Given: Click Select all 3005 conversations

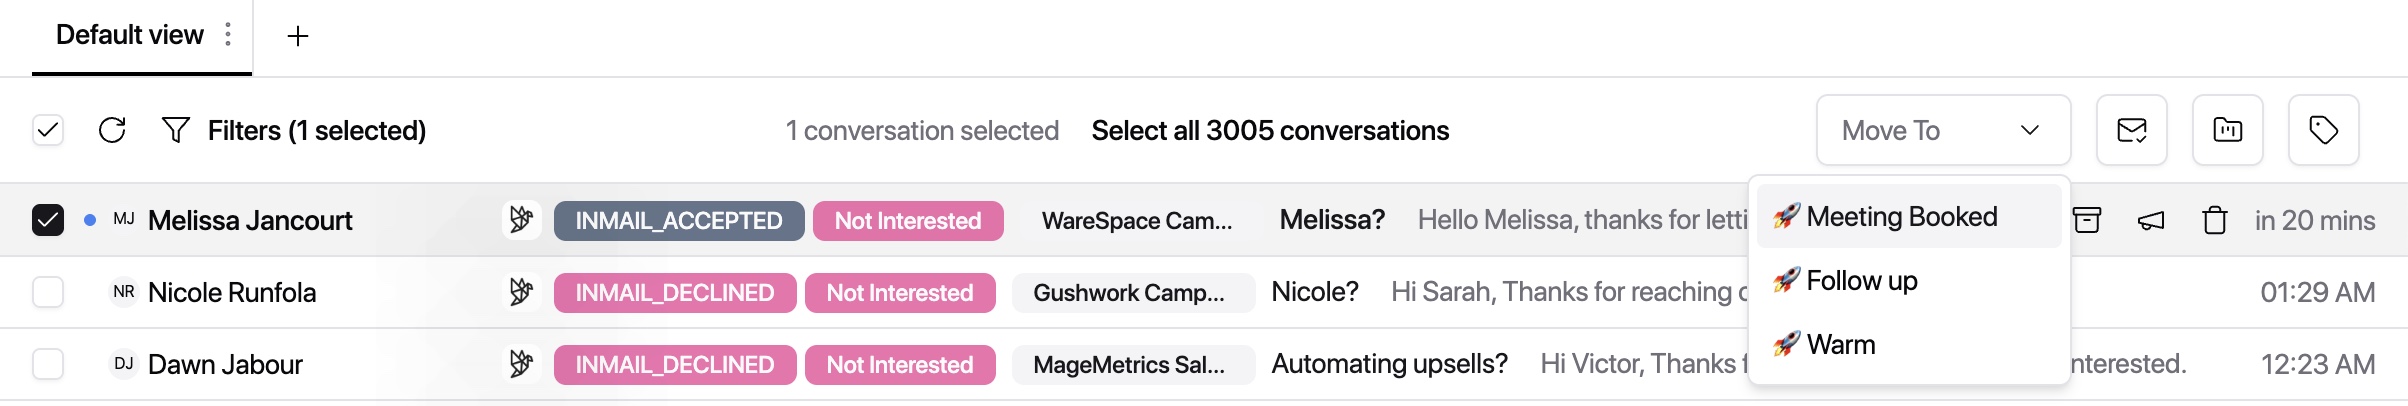Looking at the screenshot, I should [x=1270, y=130].
